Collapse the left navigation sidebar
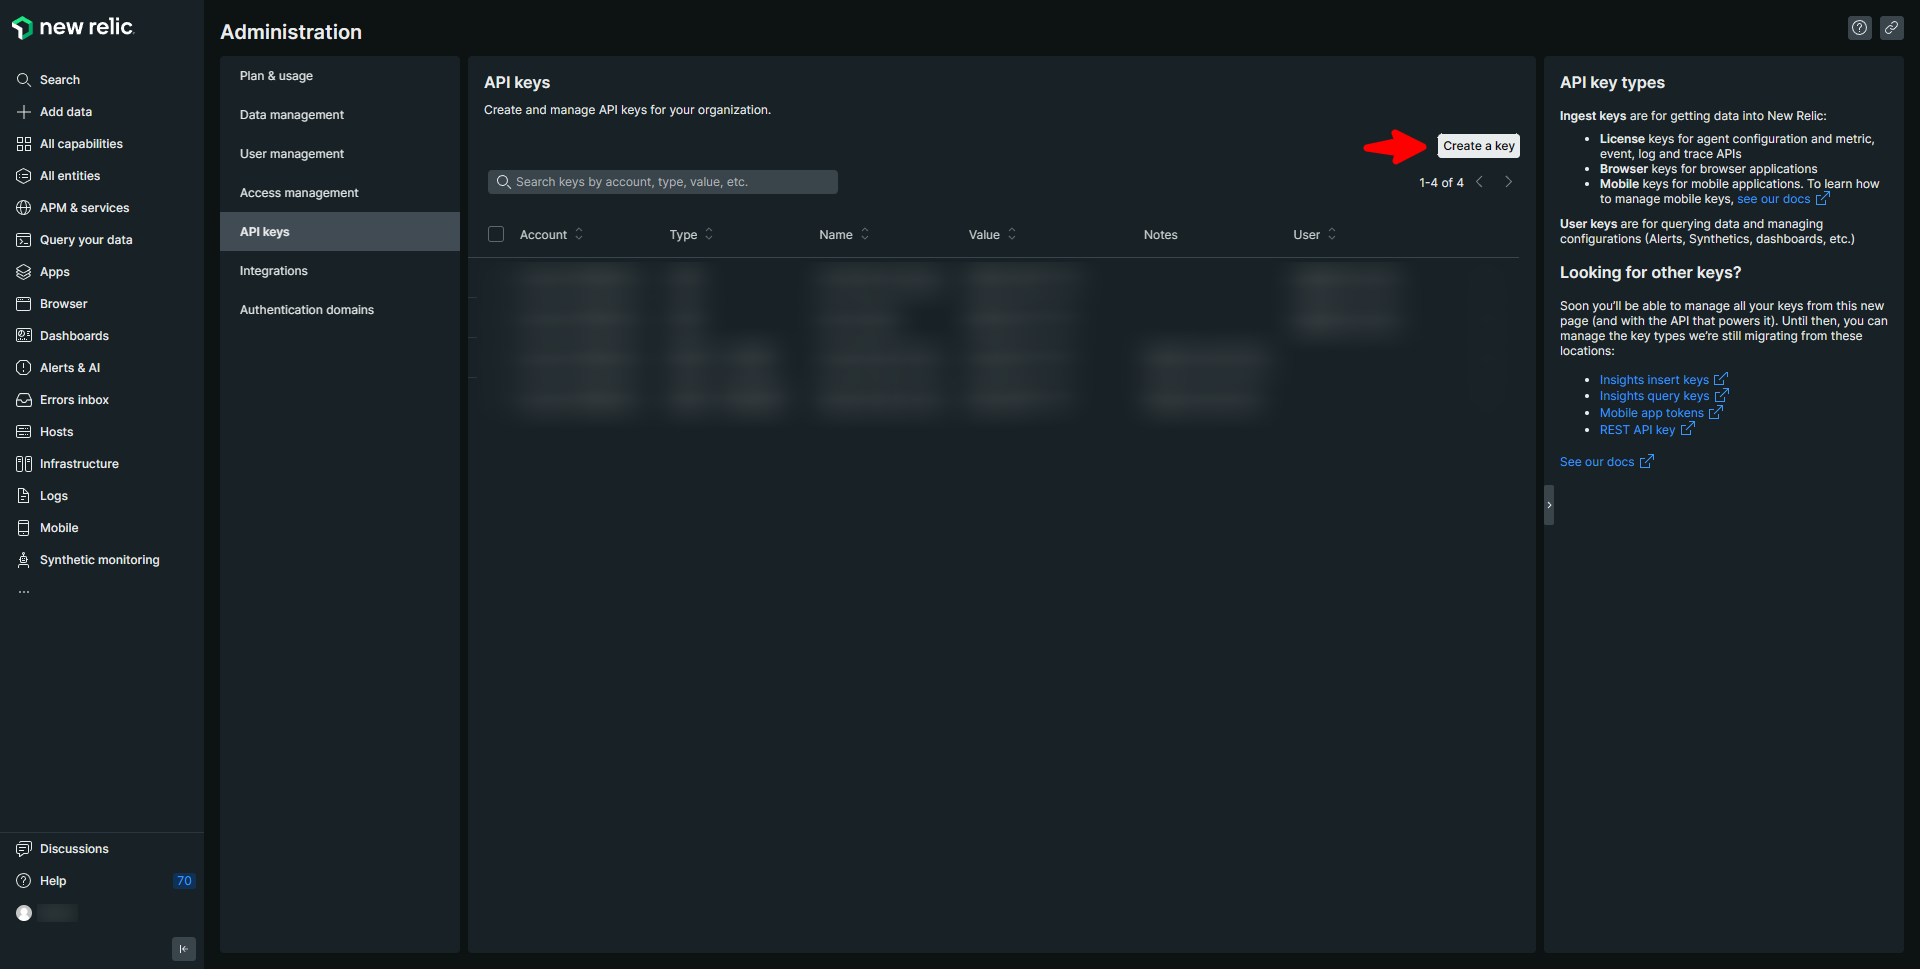 [184, 949]
